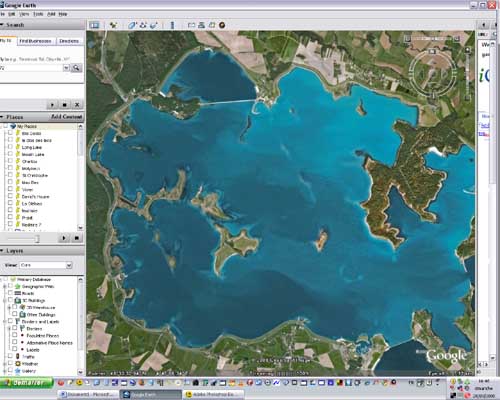Switch to the Find Businesses tab

coord(35,41)
